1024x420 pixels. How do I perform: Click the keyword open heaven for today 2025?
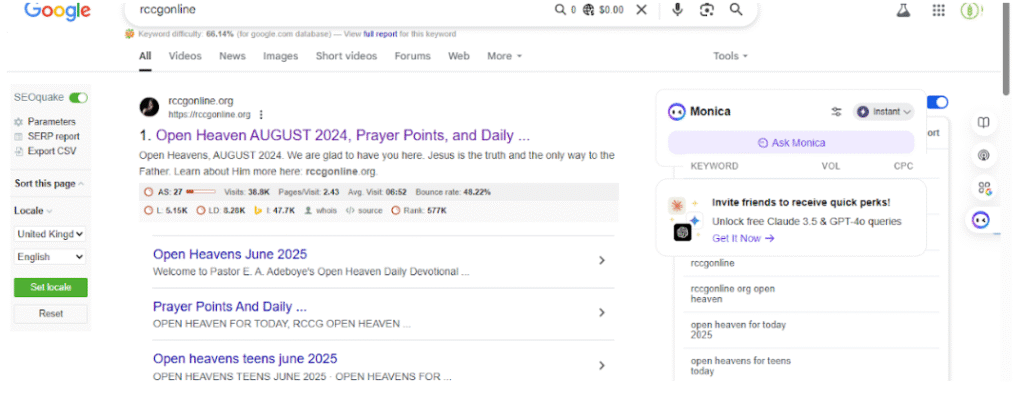click(x=739, y=330)
